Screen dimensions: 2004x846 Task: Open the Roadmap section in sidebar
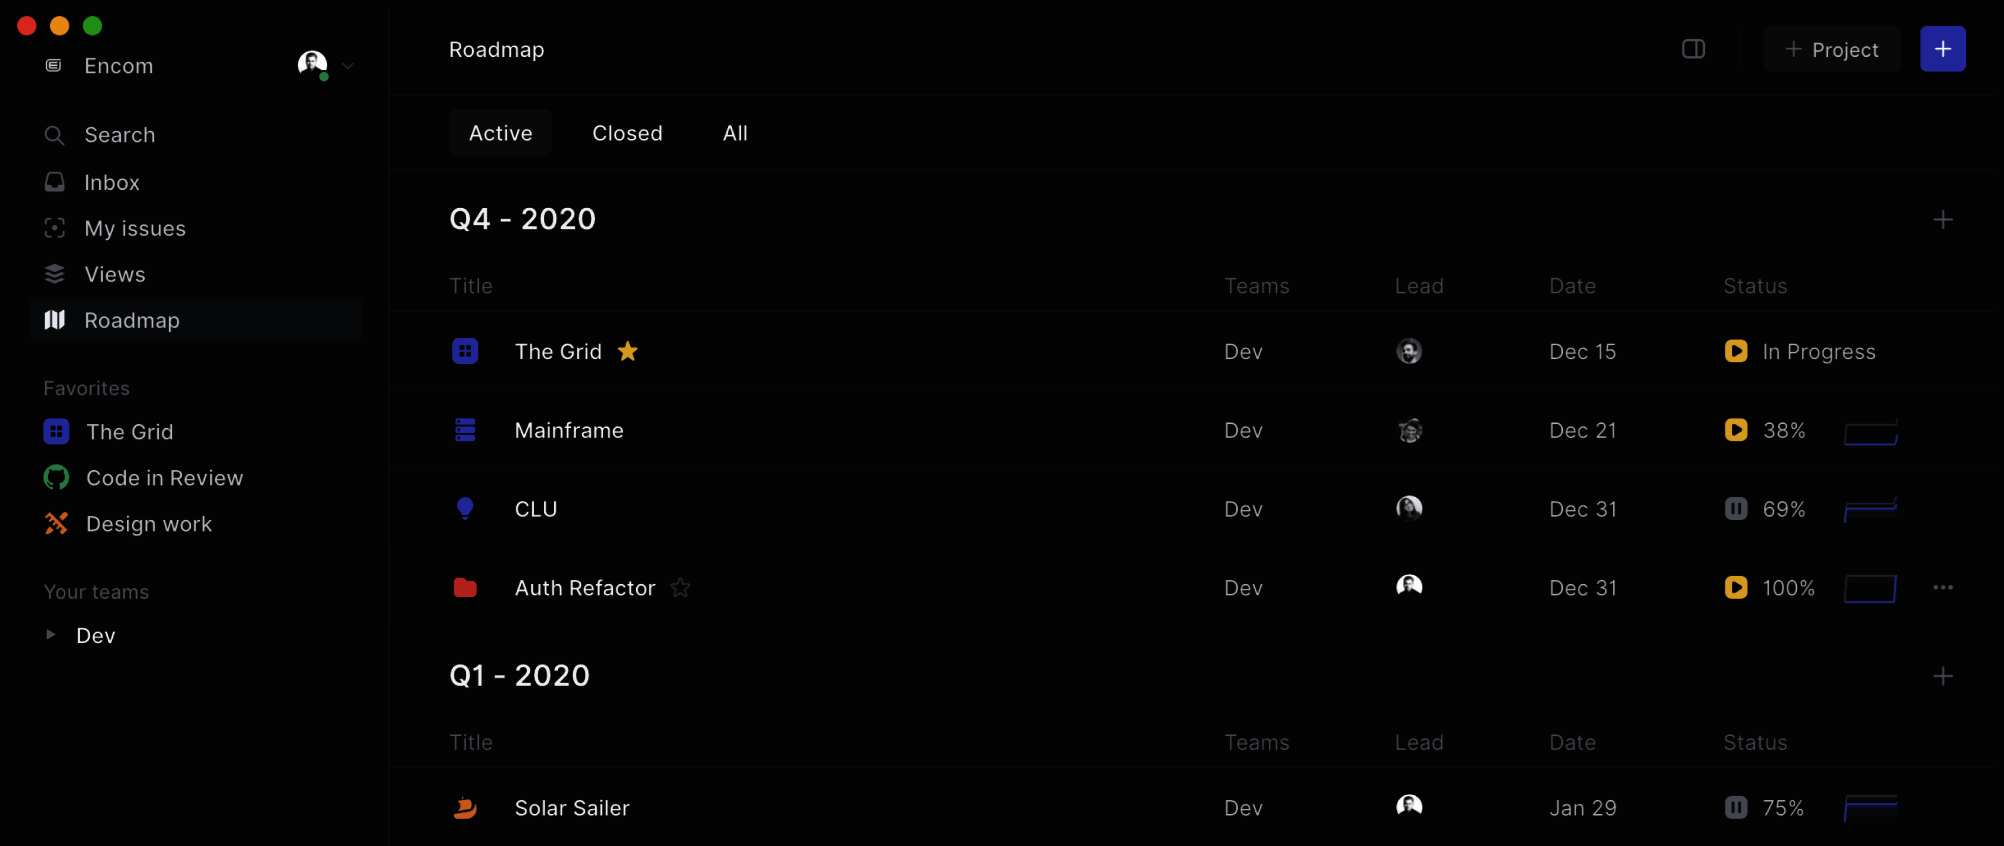point(131,320)
